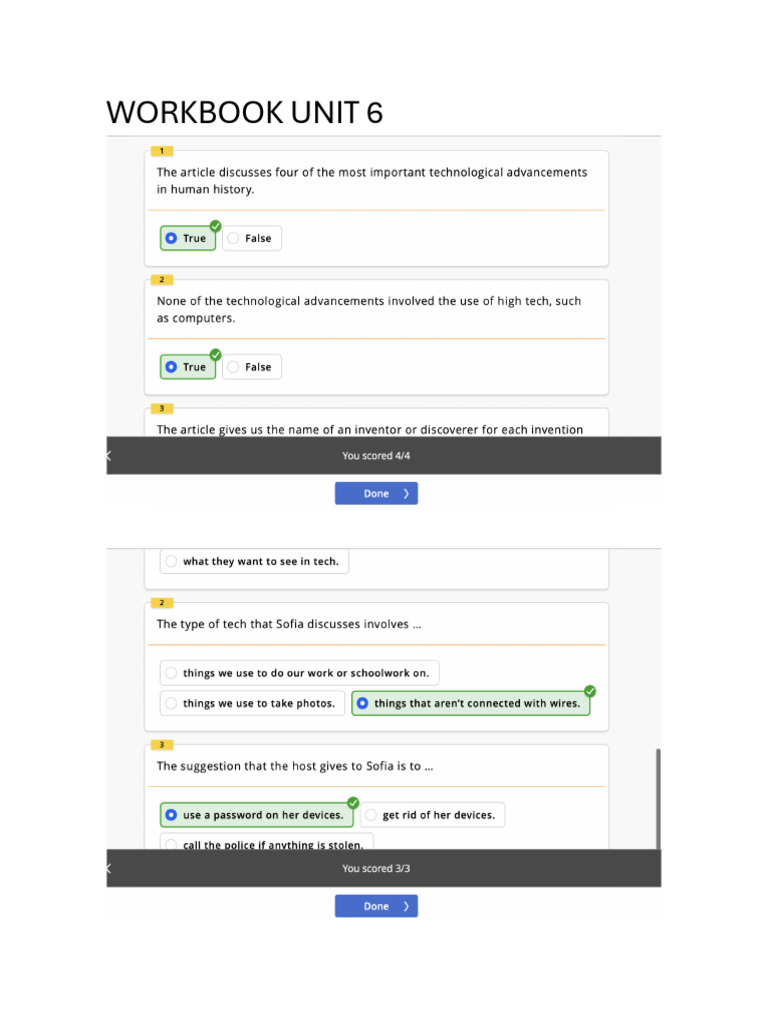Choose "things we use to take photos"

click(x=251, y=704)
